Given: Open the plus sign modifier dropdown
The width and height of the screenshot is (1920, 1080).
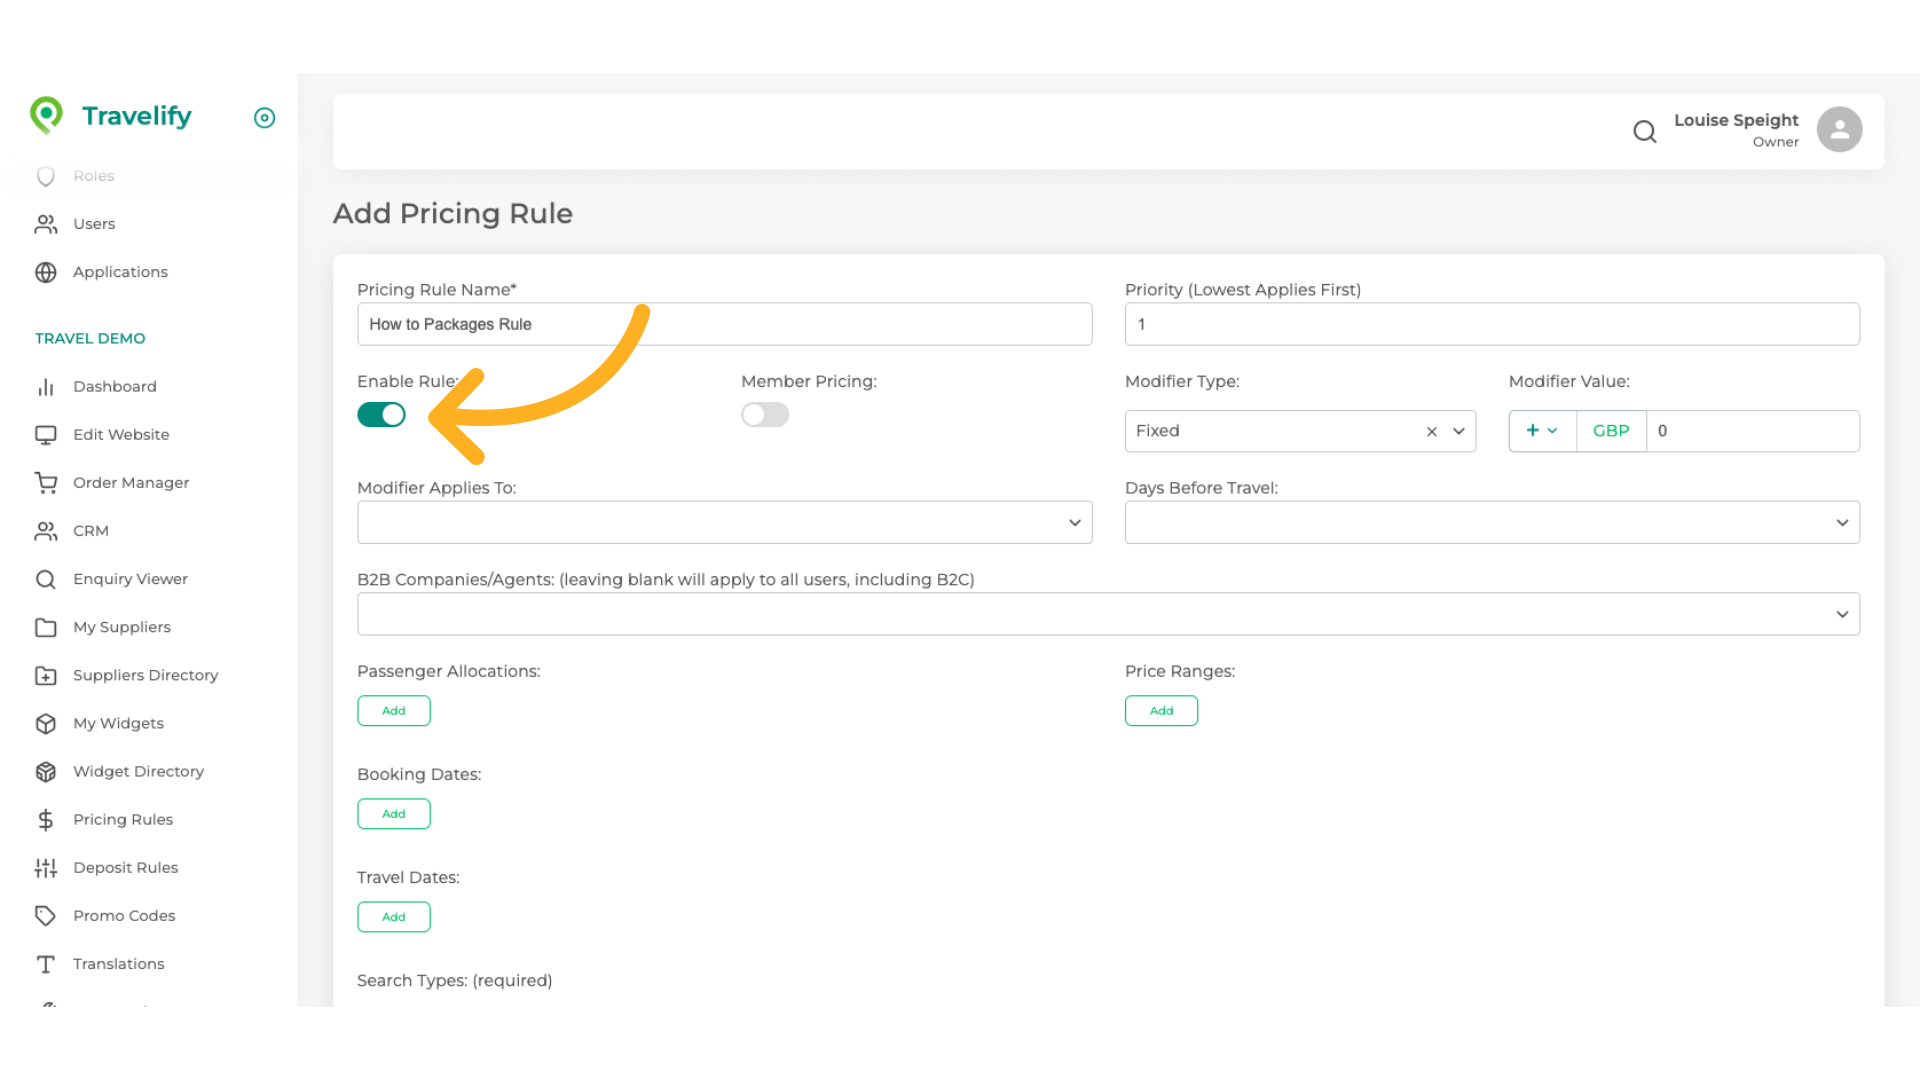Looking at the screenshot, I should (x=1541, y=431).
